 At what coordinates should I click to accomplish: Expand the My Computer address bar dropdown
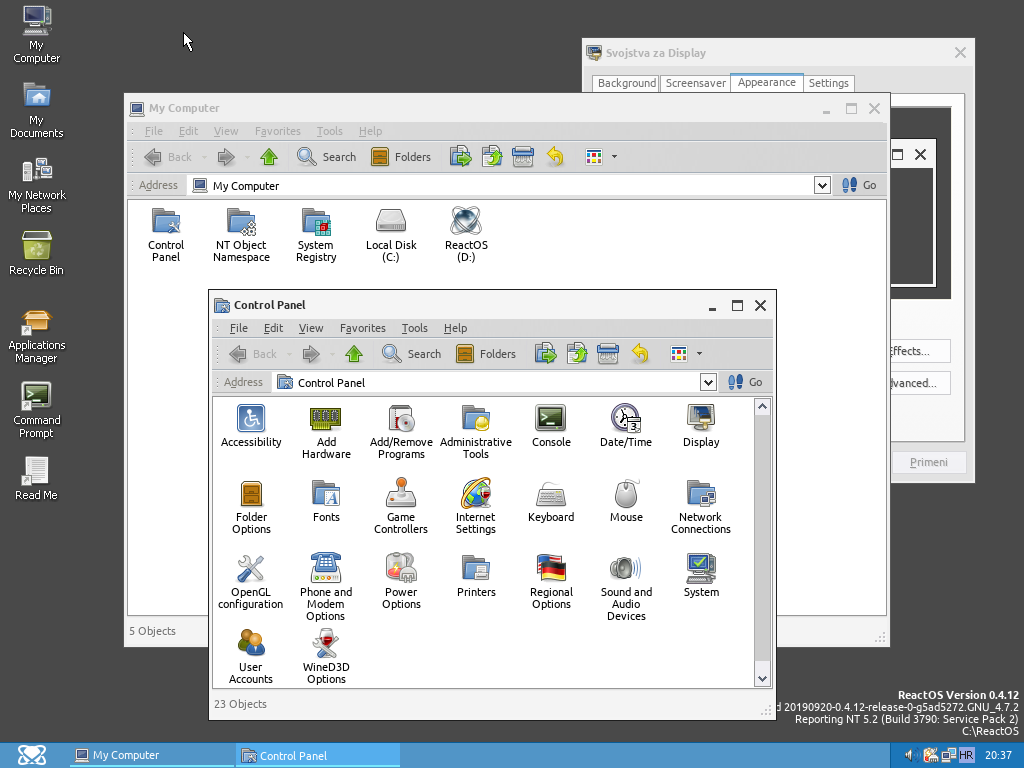tap(822, 185)
